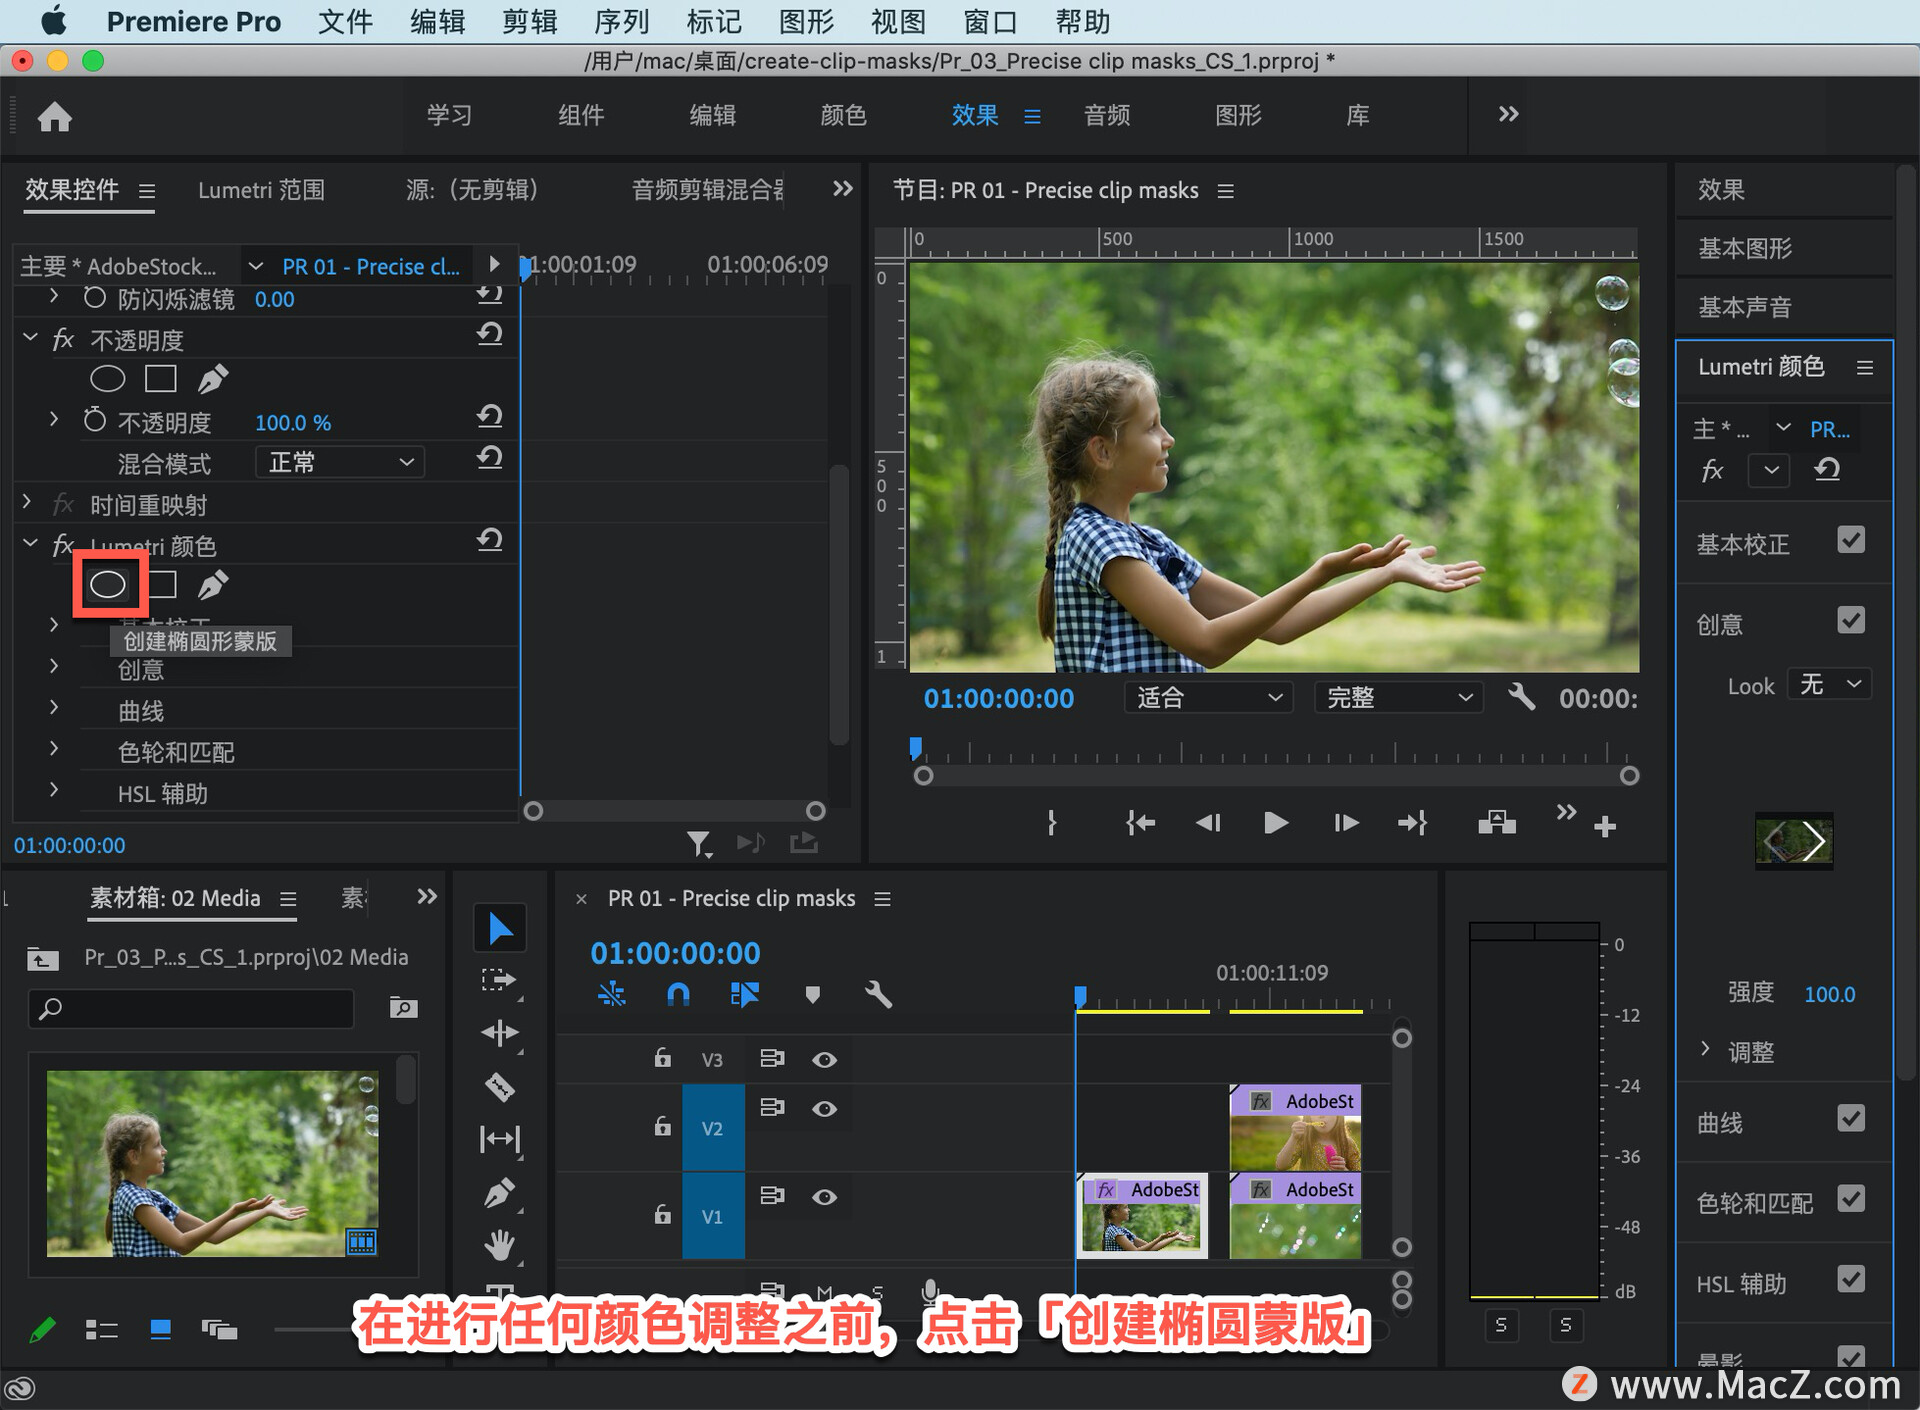Expand the 曲线 section in Effect Controls
The height and width of the screenshot is (1410, 1920).
(54, 708)
